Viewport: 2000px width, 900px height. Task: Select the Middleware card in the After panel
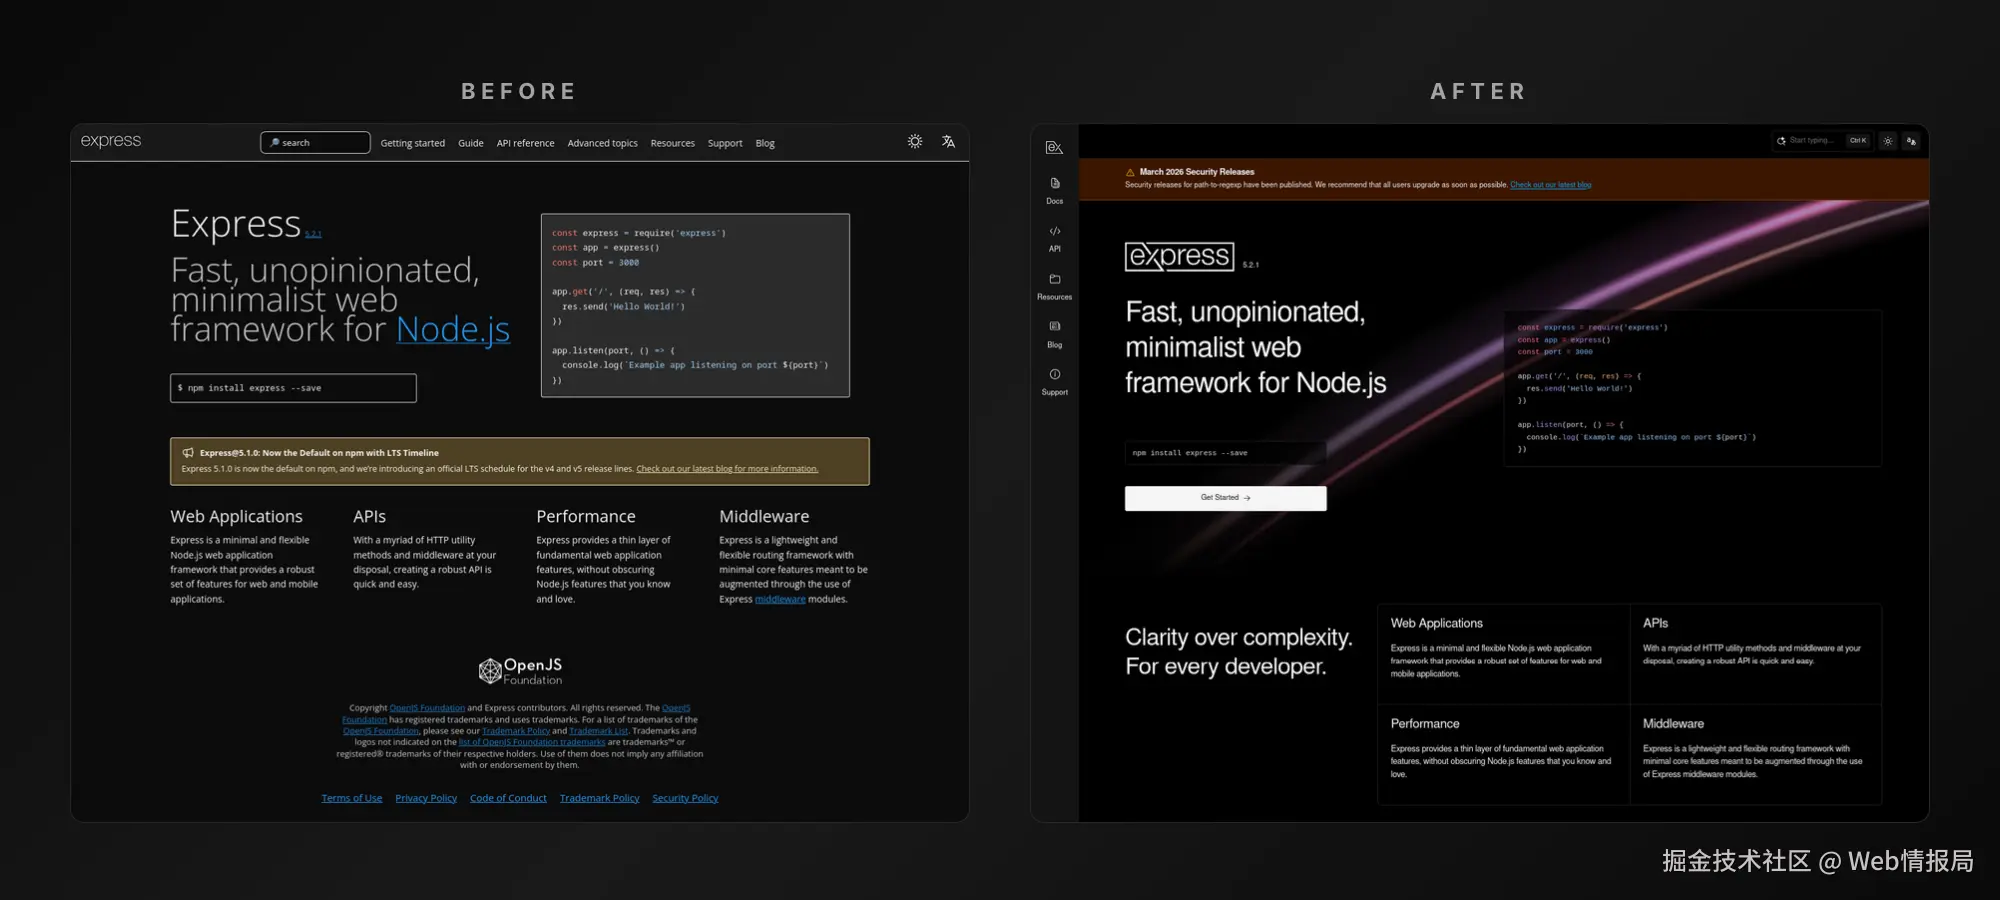pyautogui.click(x=1756, y=755)
